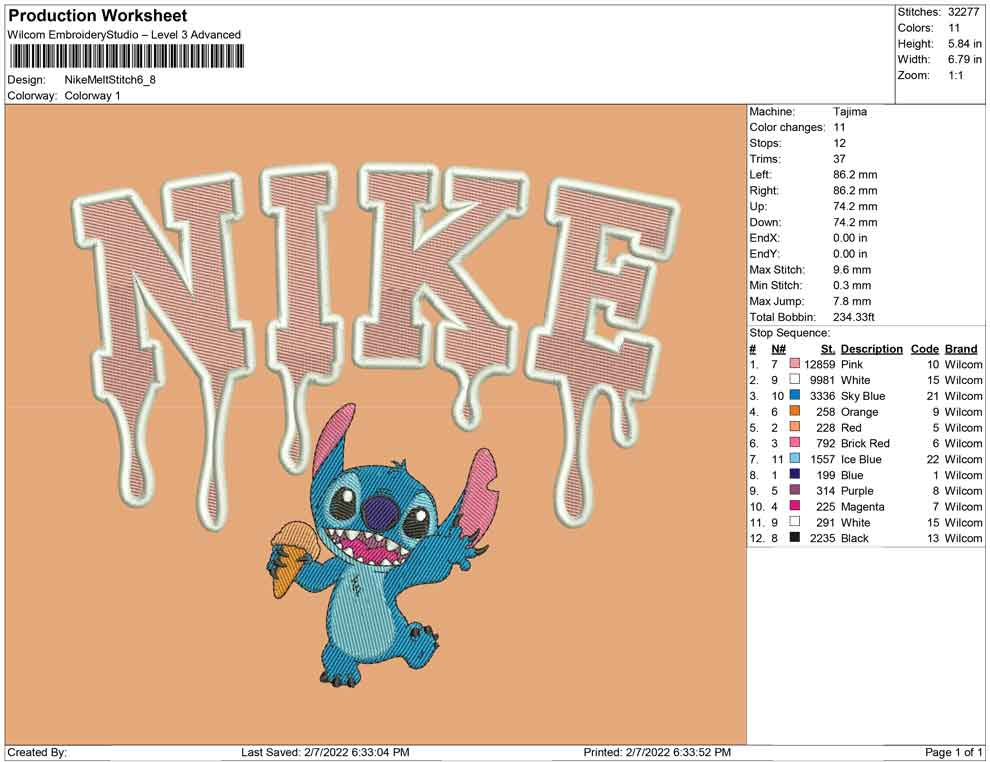Click the Stops value '12'
The height and width of the screenshot is (762, 990).
pos(839,143)
